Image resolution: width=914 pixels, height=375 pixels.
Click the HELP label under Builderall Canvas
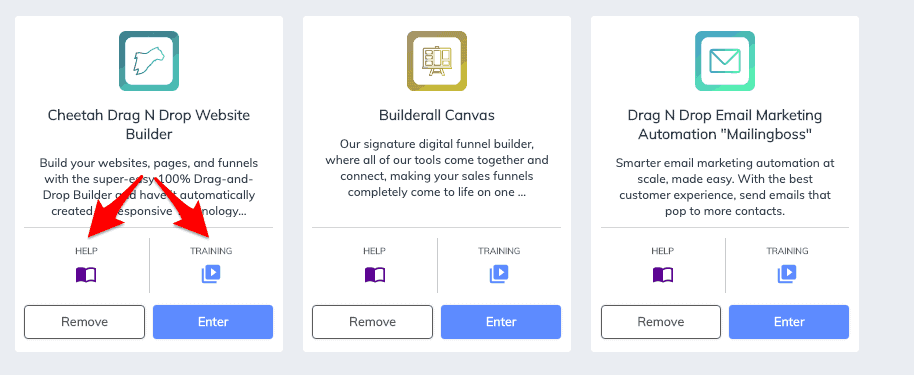click(x=374, y=251)
